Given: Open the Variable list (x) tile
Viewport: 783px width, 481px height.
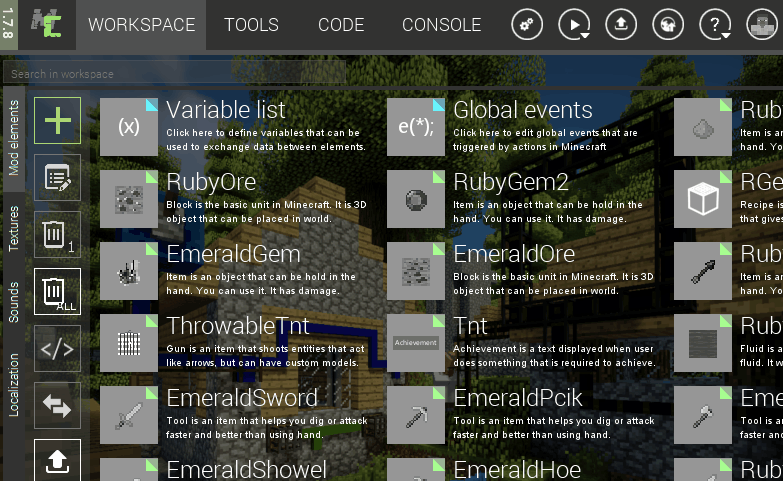Looking at the screenshot, I should coord(129,127).
